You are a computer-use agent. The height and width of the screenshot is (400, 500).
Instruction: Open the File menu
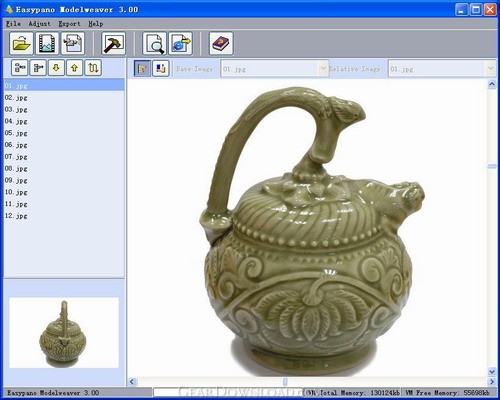pos(13,24)
